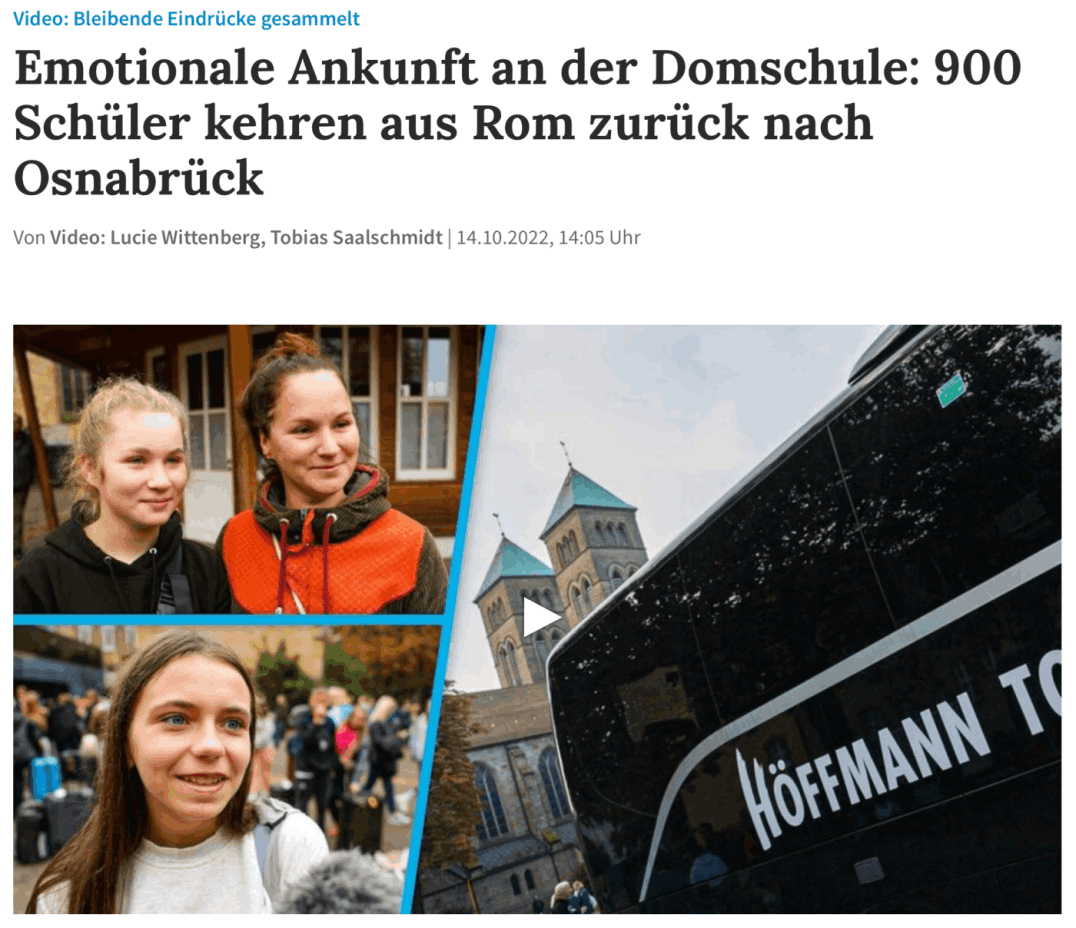Click the word 'Von' before the authors
The width and height of the screenshot is (1076, 928).
(x=29, y=237)
